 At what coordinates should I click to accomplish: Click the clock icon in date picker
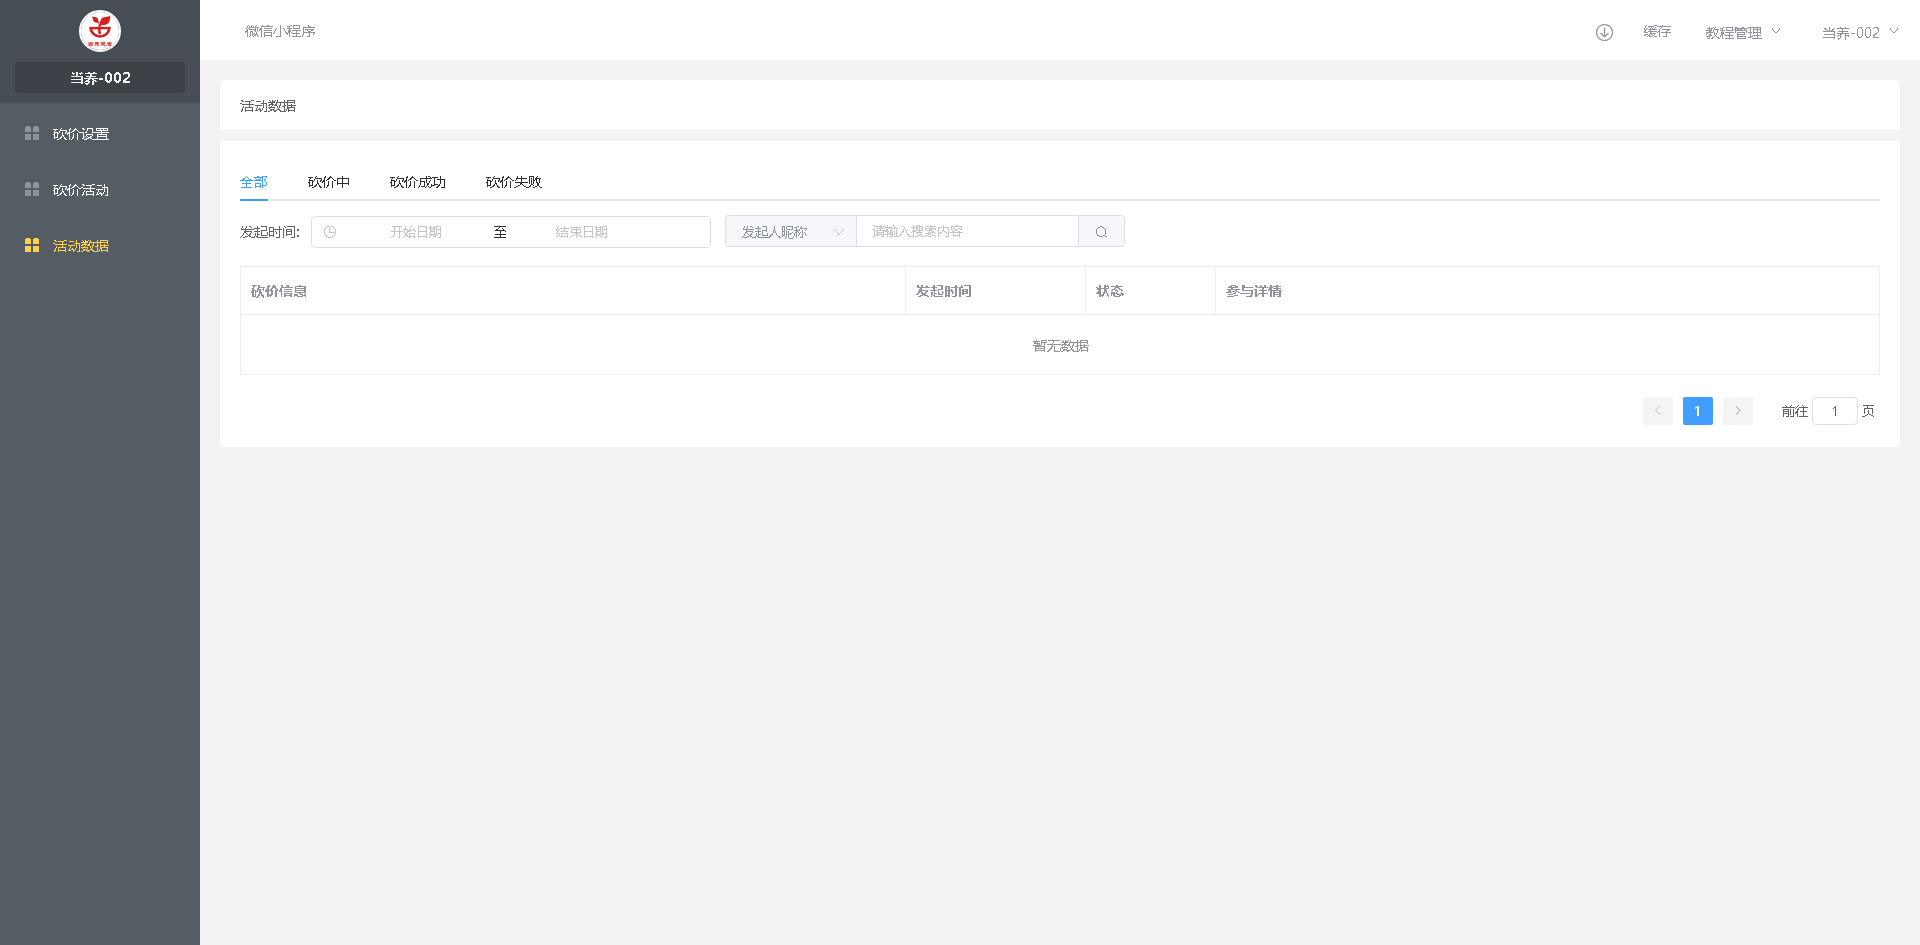point(330,232)
